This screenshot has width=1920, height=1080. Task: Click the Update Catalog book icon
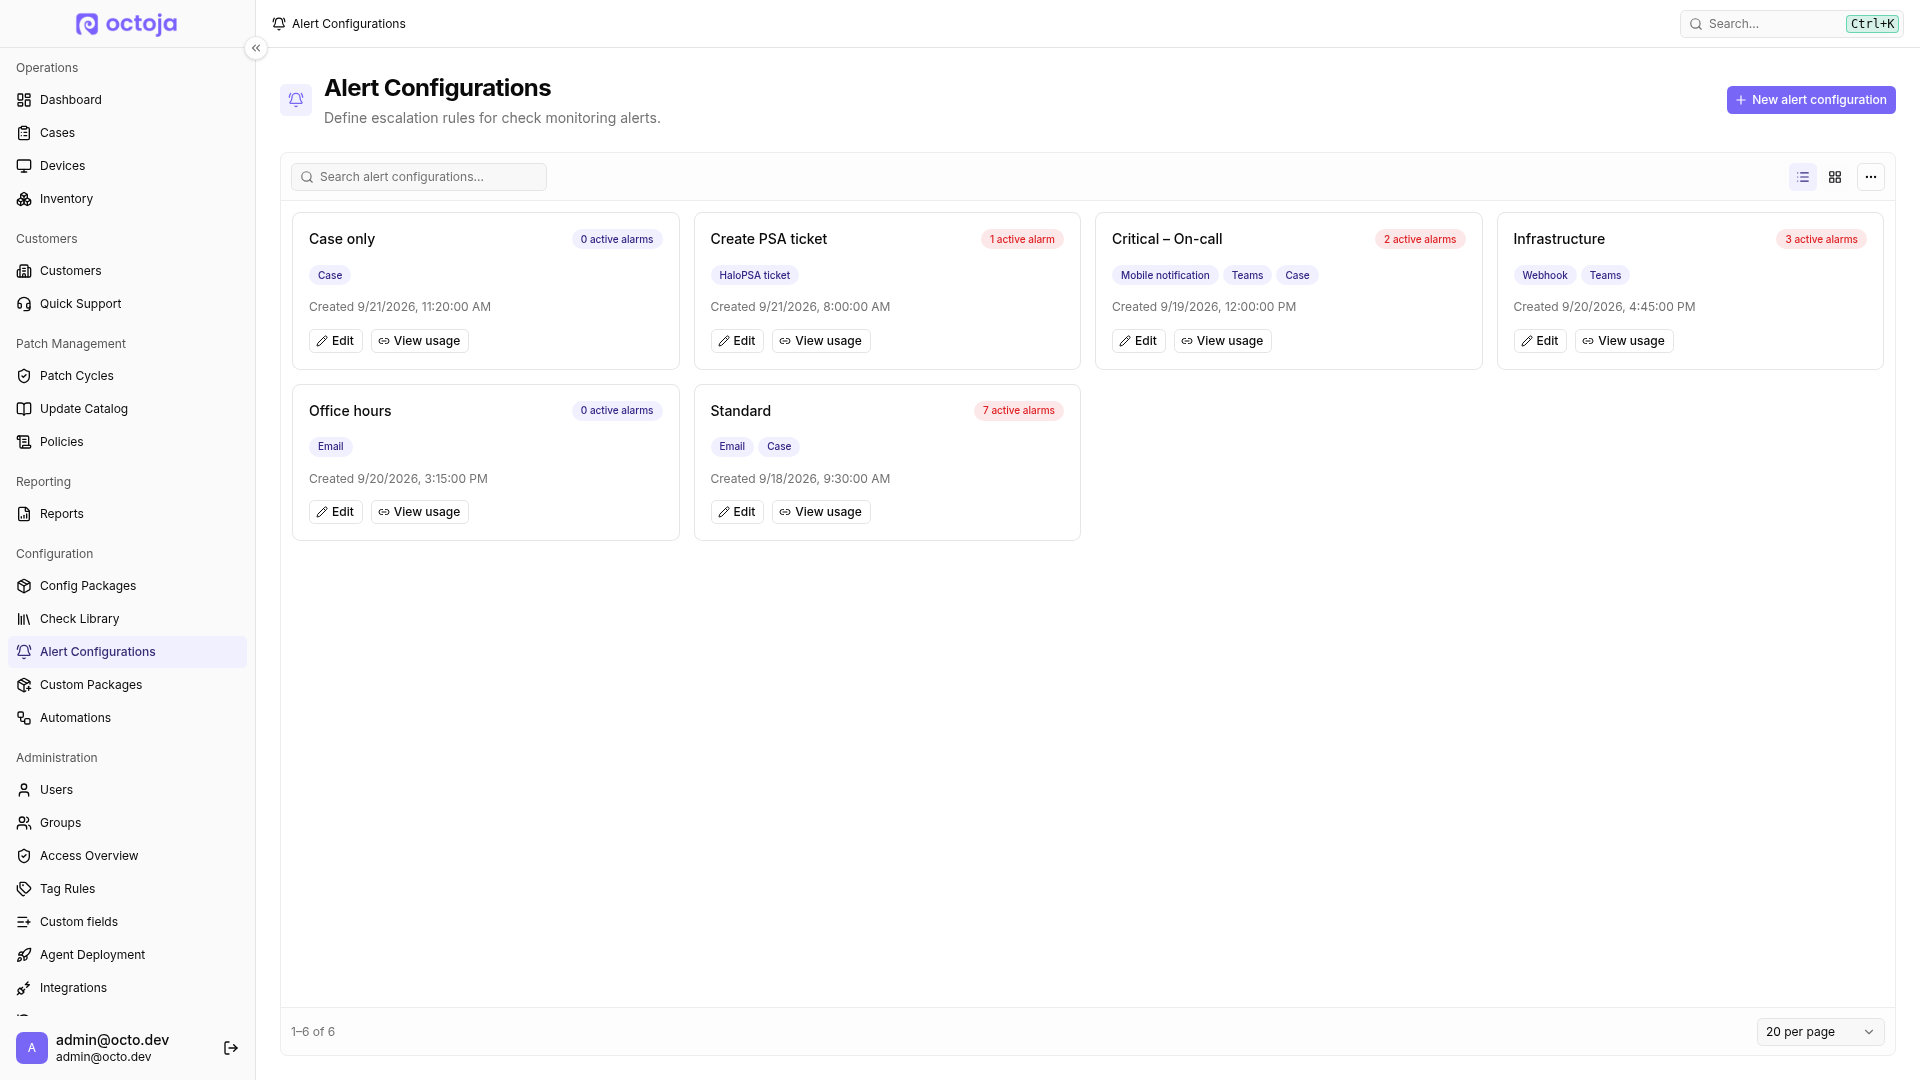24,409
